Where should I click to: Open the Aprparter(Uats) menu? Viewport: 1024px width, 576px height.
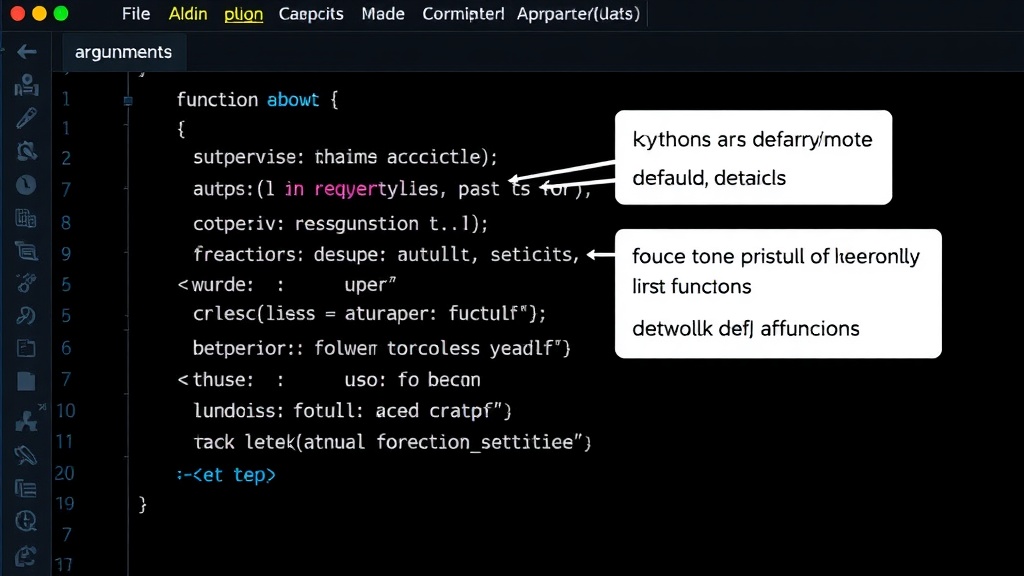[x=579, y=14]
